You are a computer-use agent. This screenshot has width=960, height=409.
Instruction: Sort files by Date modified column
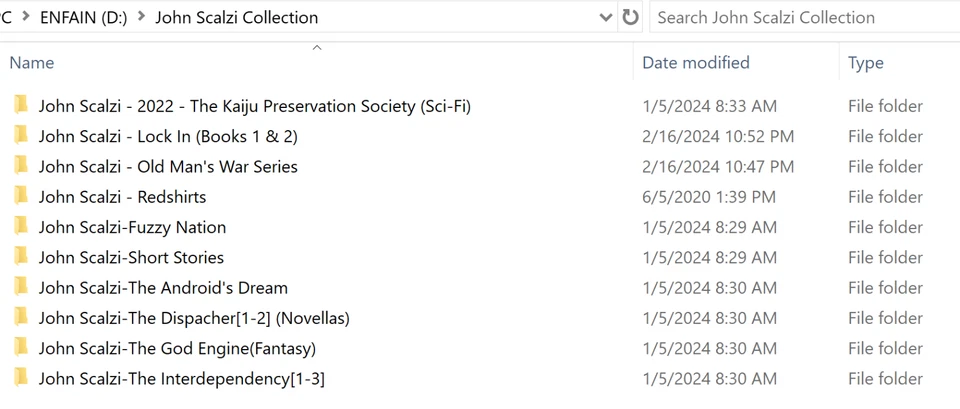[x=695, y=63]
